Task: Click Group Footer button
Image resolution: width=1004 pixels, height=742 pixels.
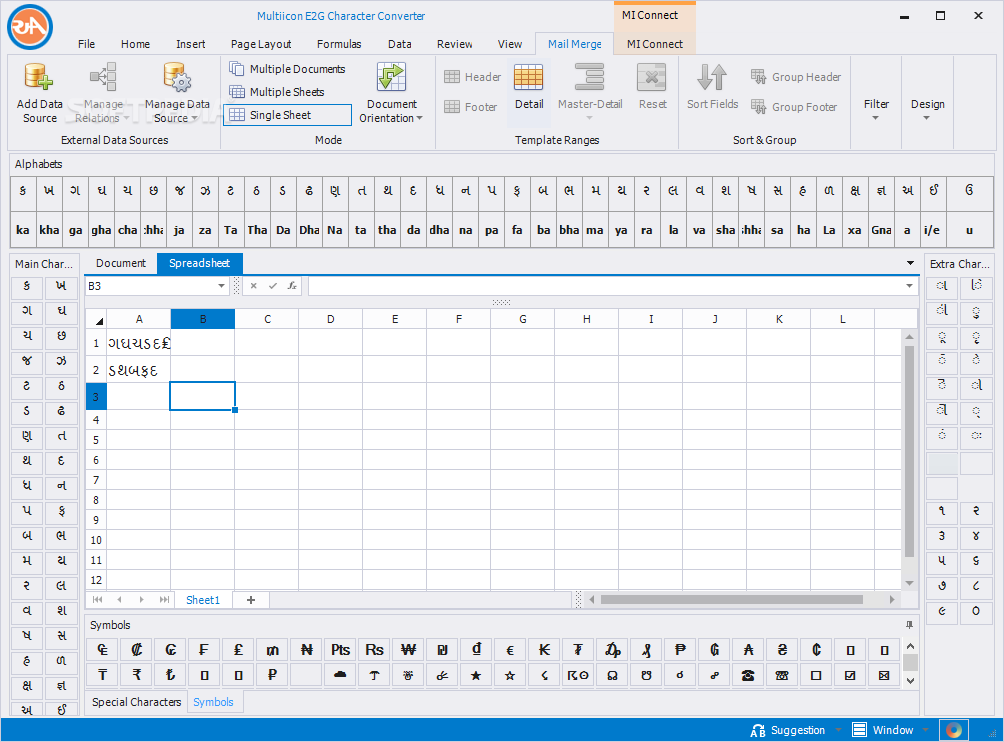Action: 794,107
